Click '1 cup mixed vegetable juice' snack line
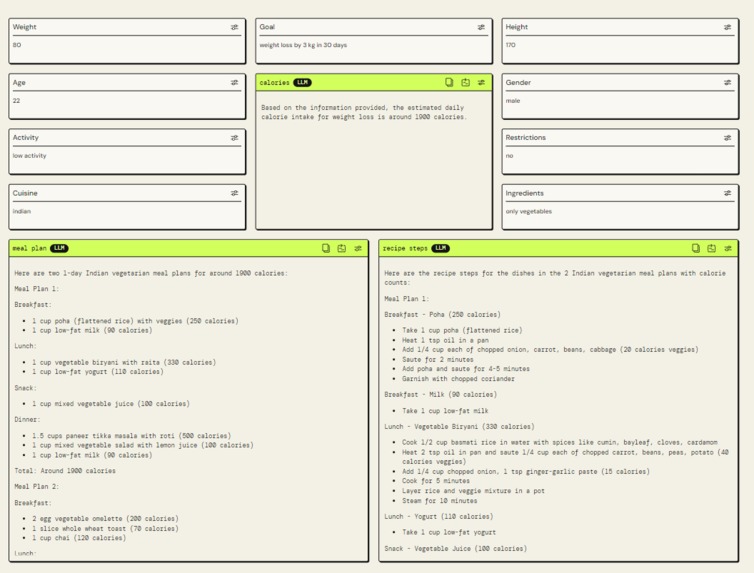Screen dimensions: 754x573 (111, 404)
